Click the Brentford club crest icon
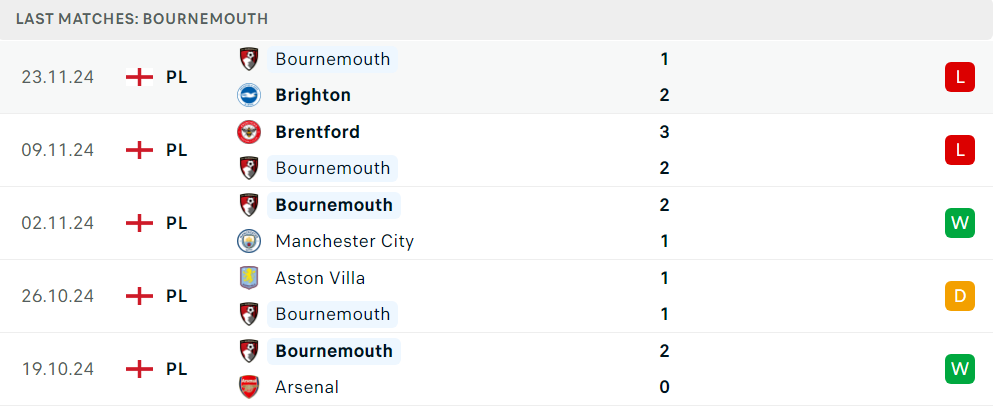This screenshot has height=412, width=1005. [x=248, y=132]
